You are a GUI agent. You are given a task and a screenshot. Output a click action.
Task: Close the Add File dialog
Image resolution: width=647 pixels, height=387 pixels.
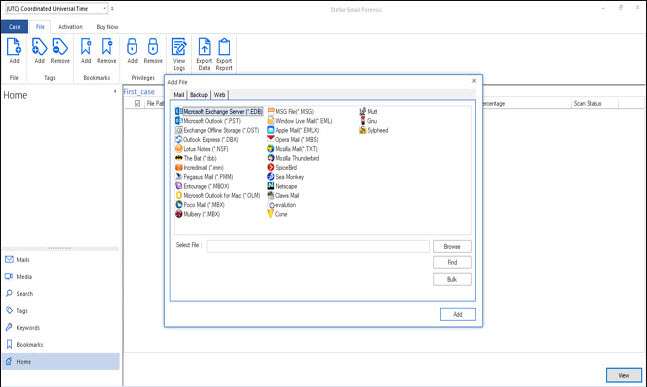(474, 81)
